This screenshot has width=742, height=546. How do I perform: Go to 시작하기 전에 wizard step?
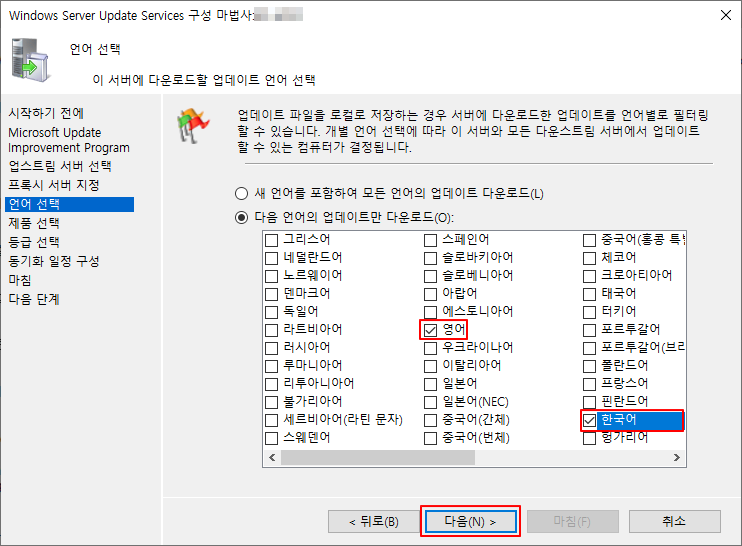[x=46, y=113]
